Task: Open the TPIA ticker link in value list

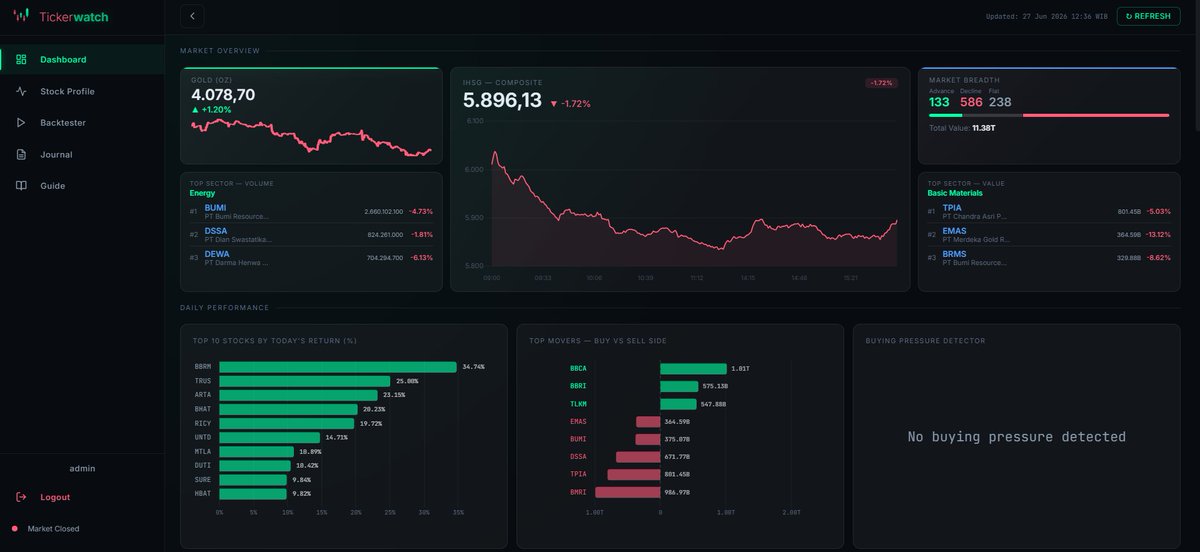Action: coord(952,208)
